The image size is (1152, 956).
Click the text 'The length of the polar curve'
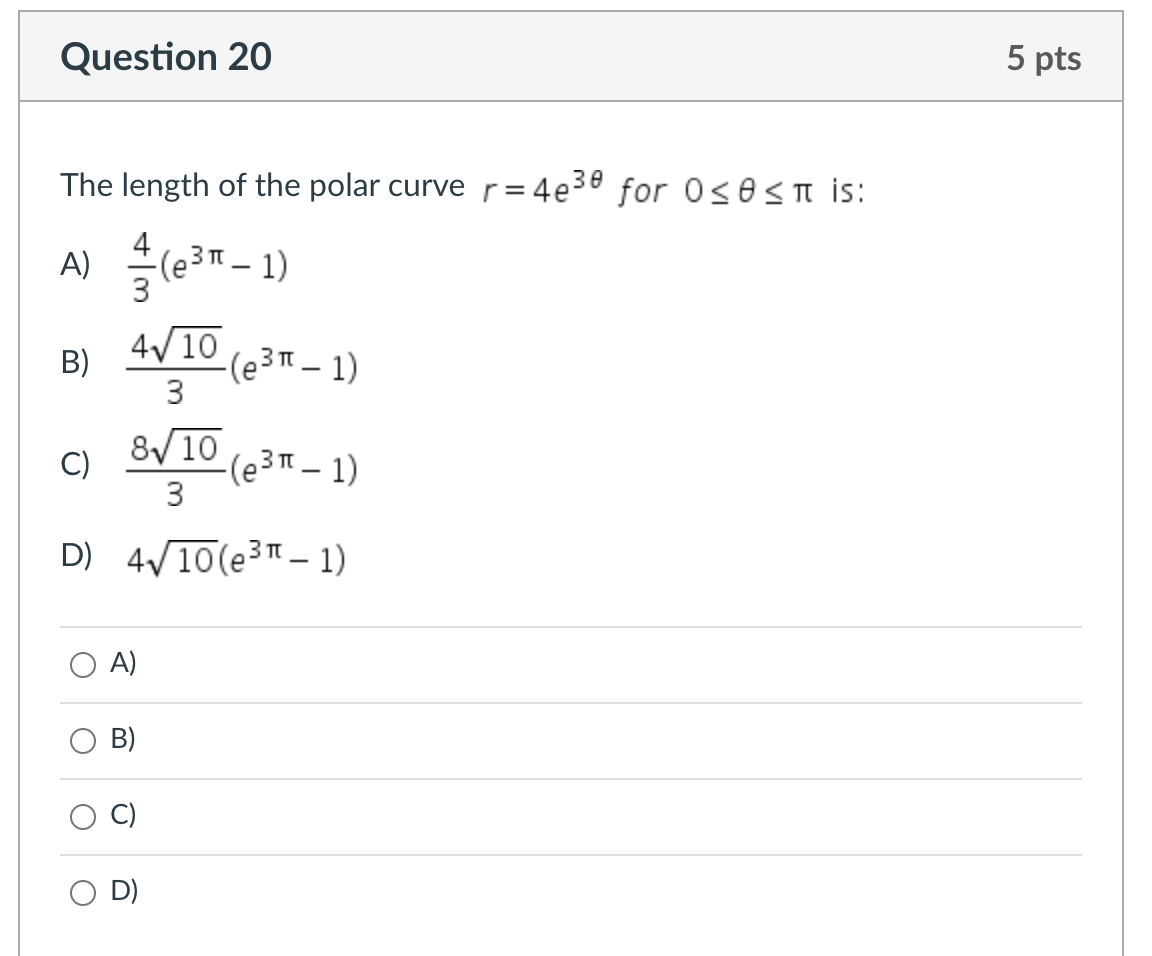point(262,186)
